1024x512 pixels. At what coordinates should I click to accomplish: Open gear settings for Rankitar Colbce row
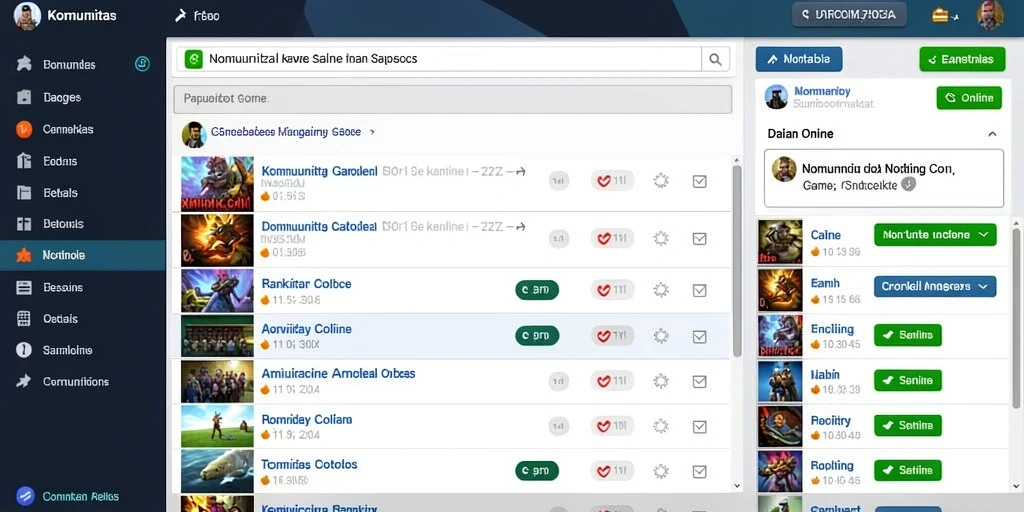coord(661,290)
